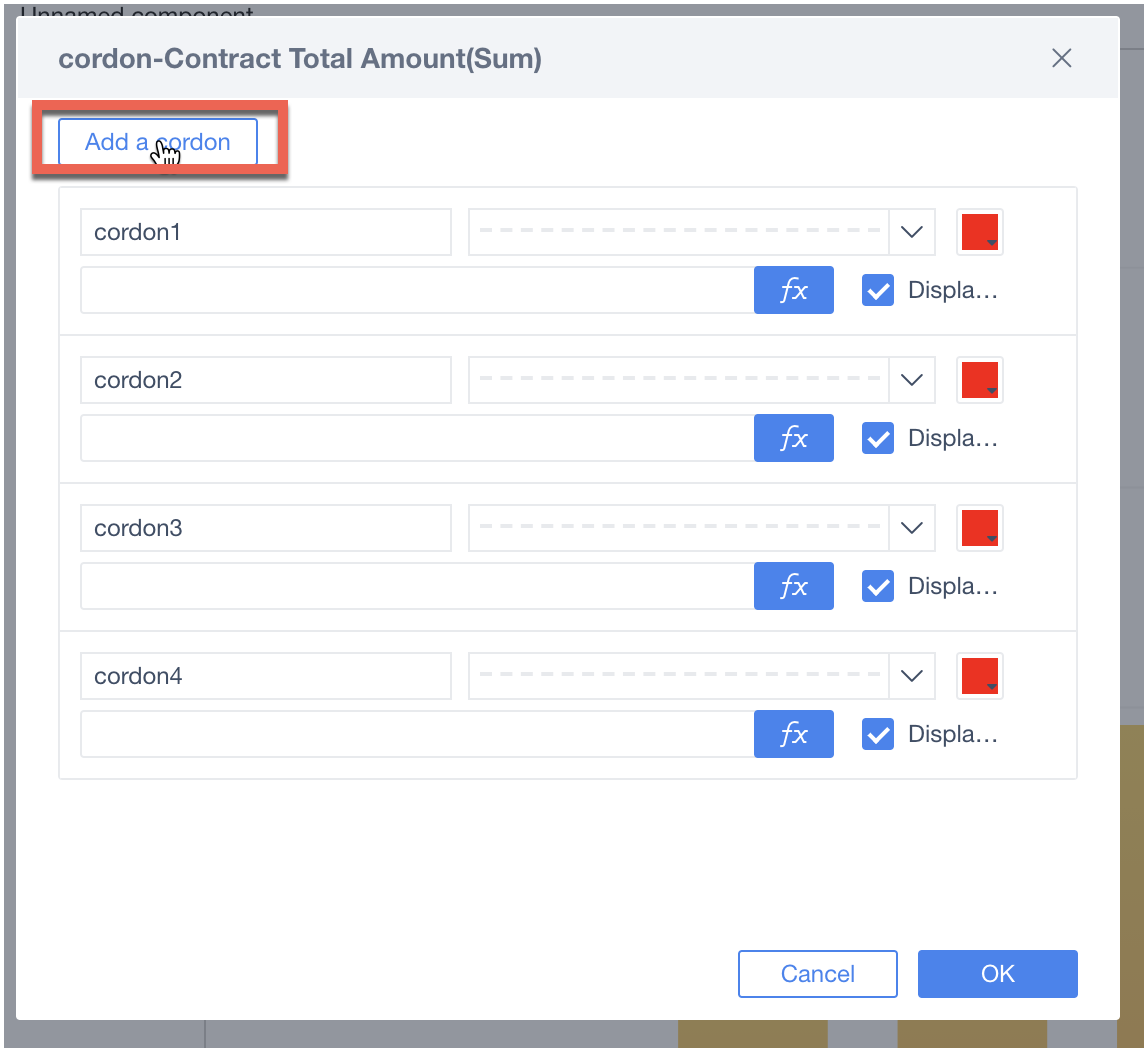Screen dimensions: 1148x1052
Task: Open formula editor for cordon2
Action: (x=793, y=438)
